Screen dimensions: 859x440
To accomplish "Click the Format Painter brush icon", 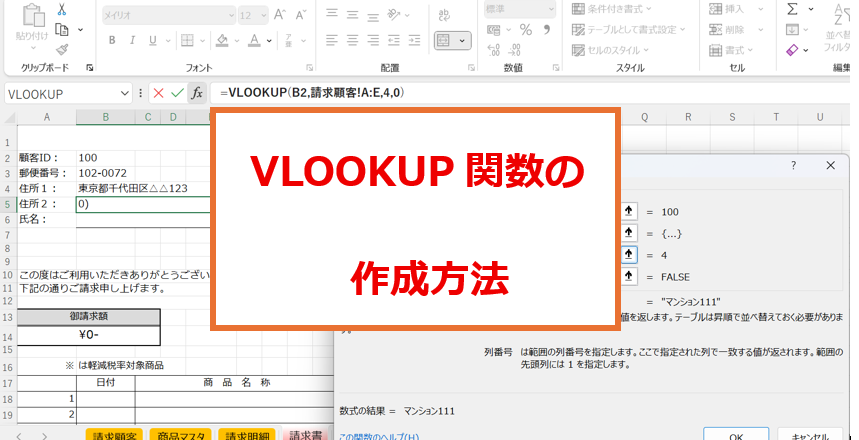I will 62,48.
